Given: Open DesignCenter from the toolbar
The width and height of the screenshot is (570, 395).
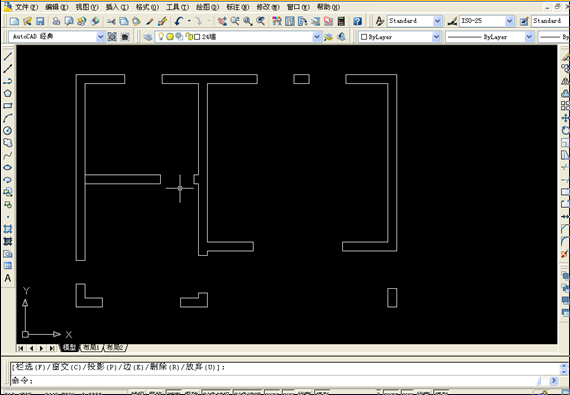Looking at the screenshot, I should [x=290, y=21].
